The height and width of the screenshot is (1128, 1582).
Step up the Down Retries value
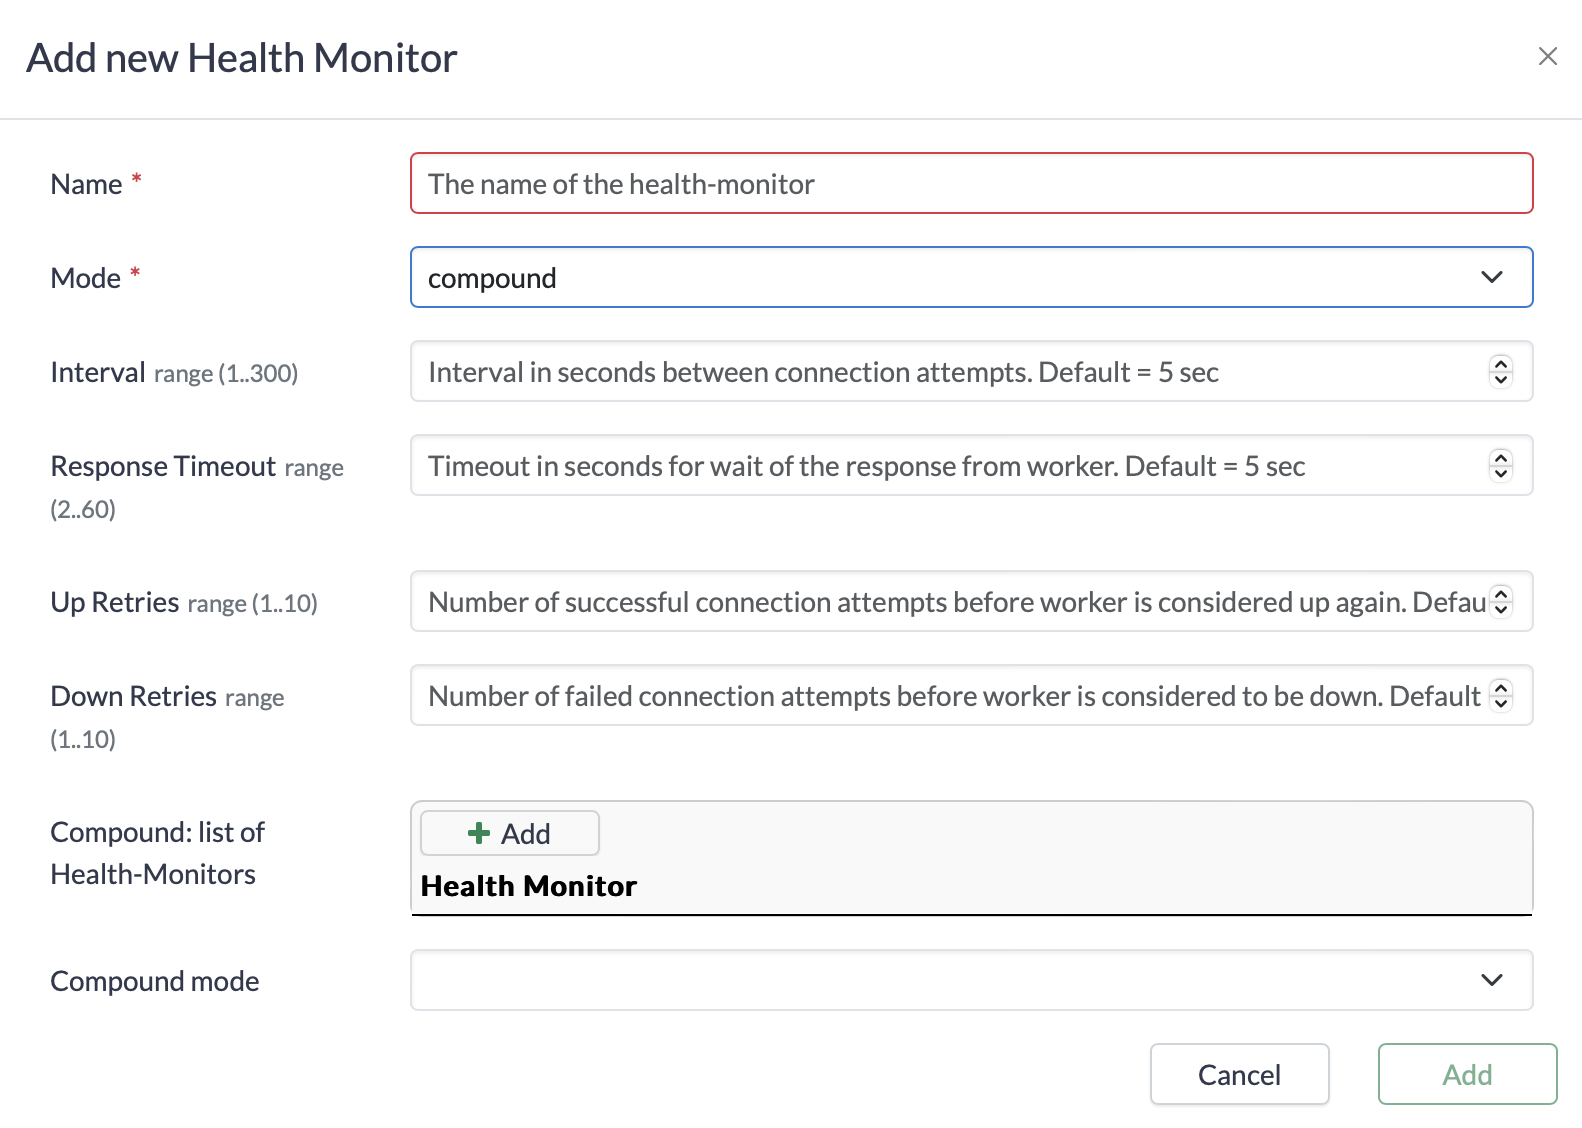coord(1500,688)
